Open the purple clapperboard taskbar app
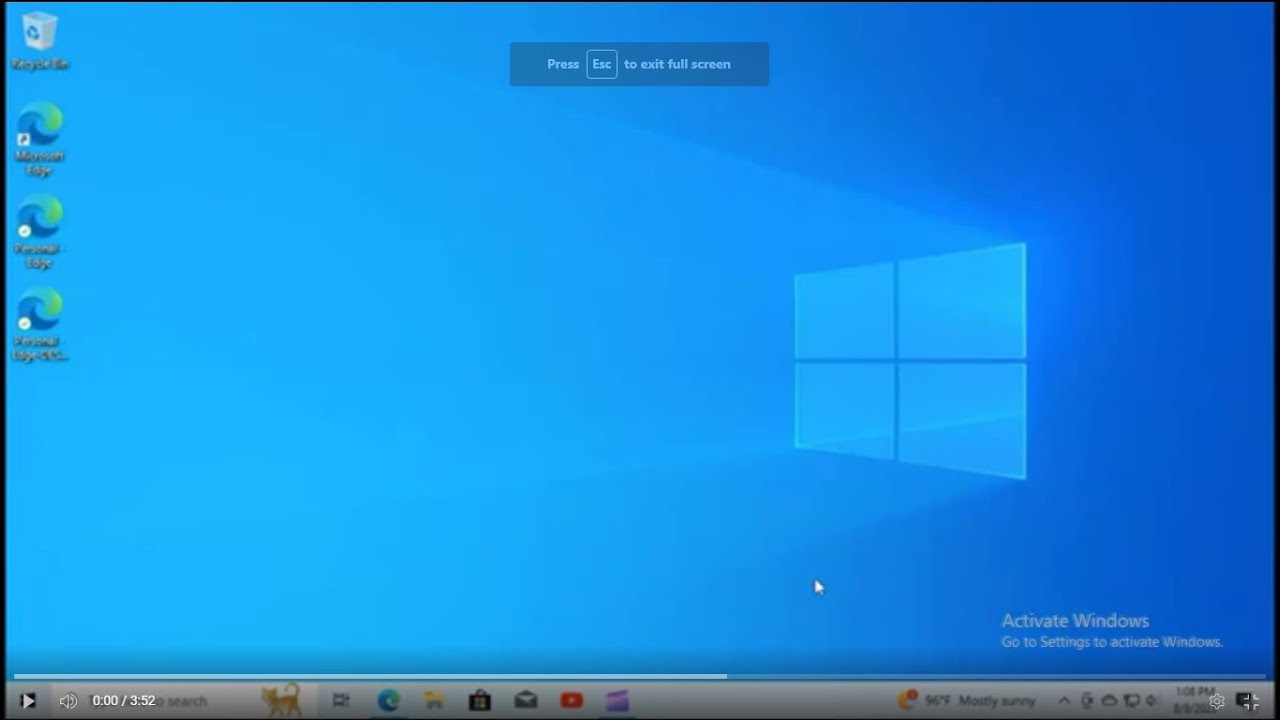This screenshot has width=1280, height=720. tap(618, 701)
